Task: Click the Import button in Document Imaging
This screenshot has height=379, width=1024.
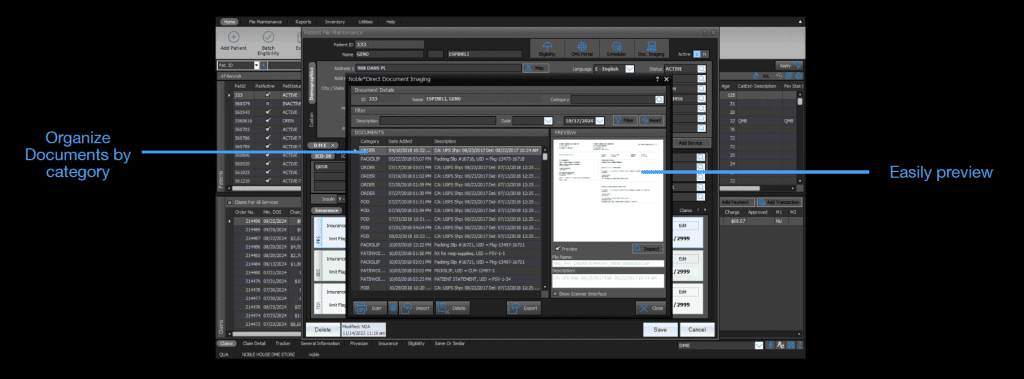Action: coord(415,307)
